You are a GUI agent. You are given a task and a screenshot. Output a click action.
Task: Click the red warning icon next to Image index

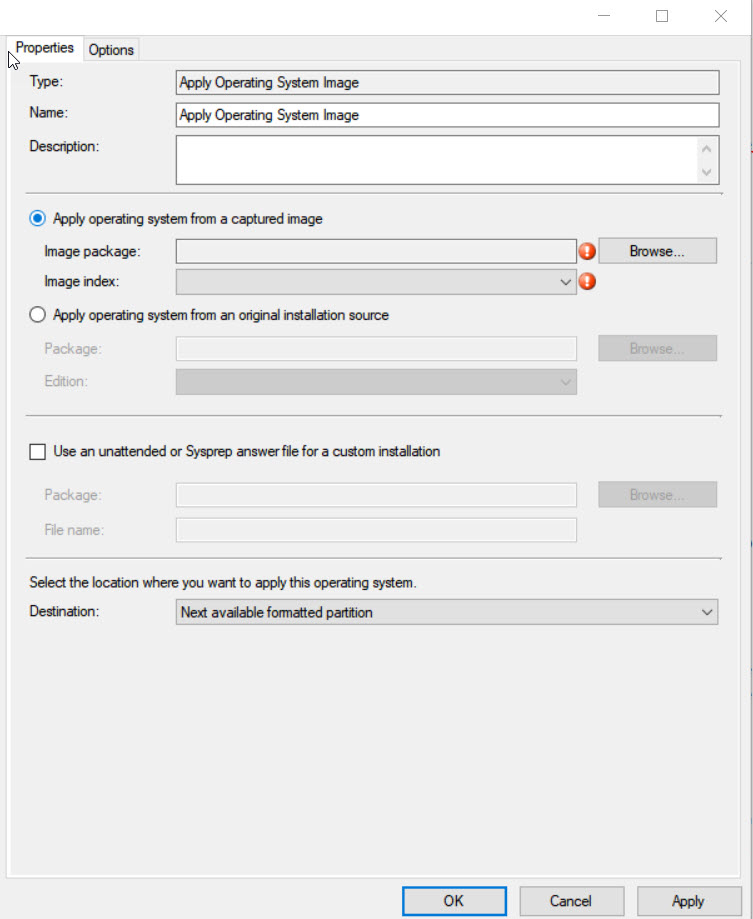pos(587,282)
